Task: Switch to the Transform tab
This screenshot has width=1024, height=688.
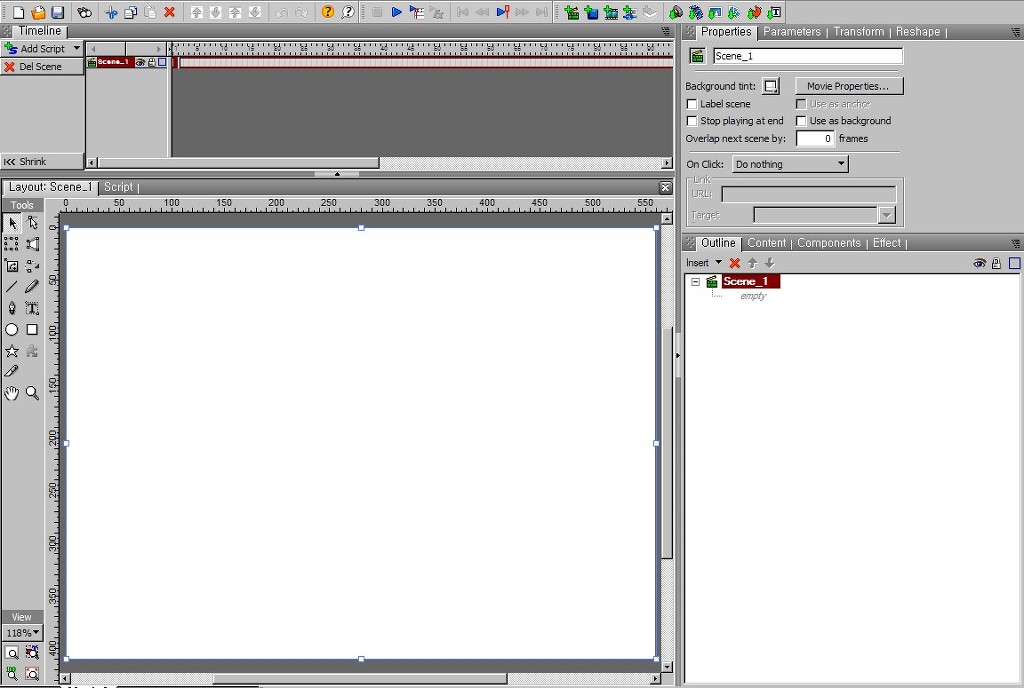Action: pyautogui.click(x=858, y=31)
